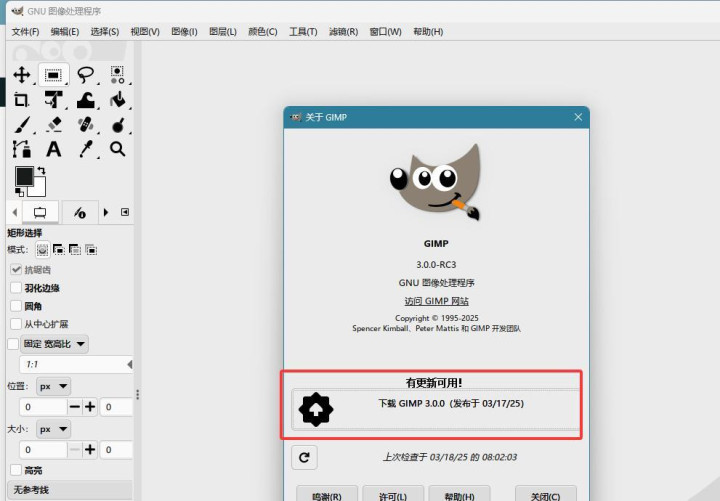This screenshot has height=501, width=720.
Task: Click the 关闭(C) button
Action: (x=546, y=495)
